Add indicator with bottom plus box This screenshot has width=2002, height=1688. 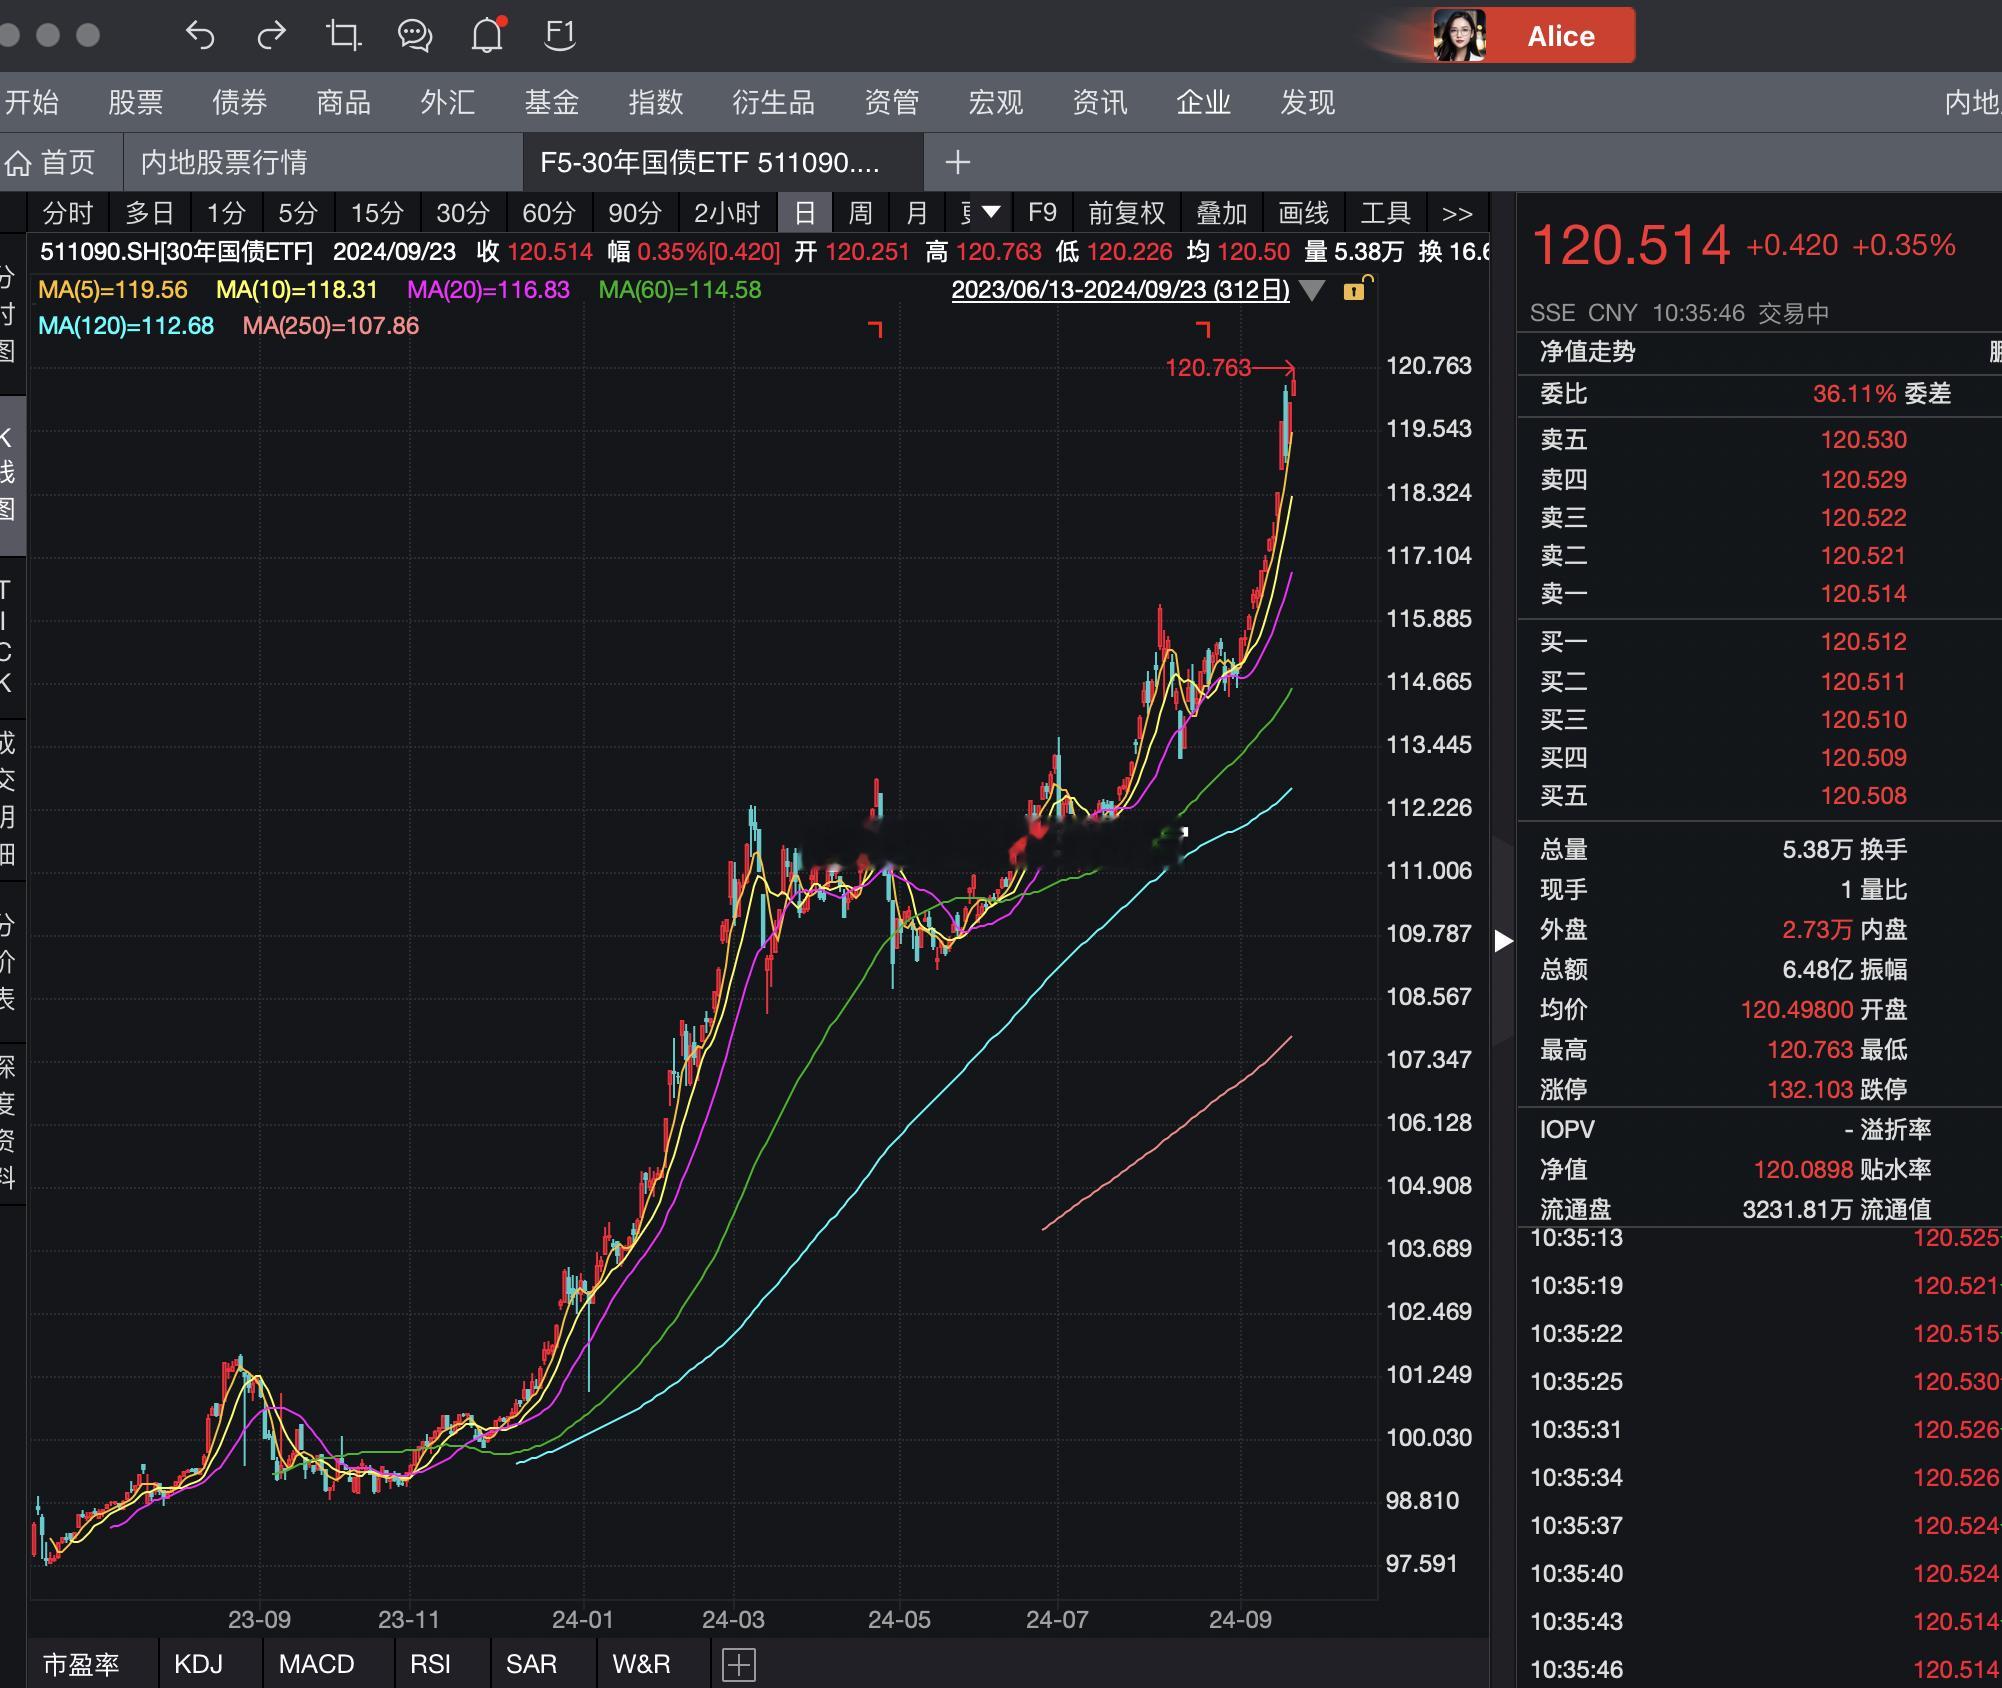coord(738,1664)
